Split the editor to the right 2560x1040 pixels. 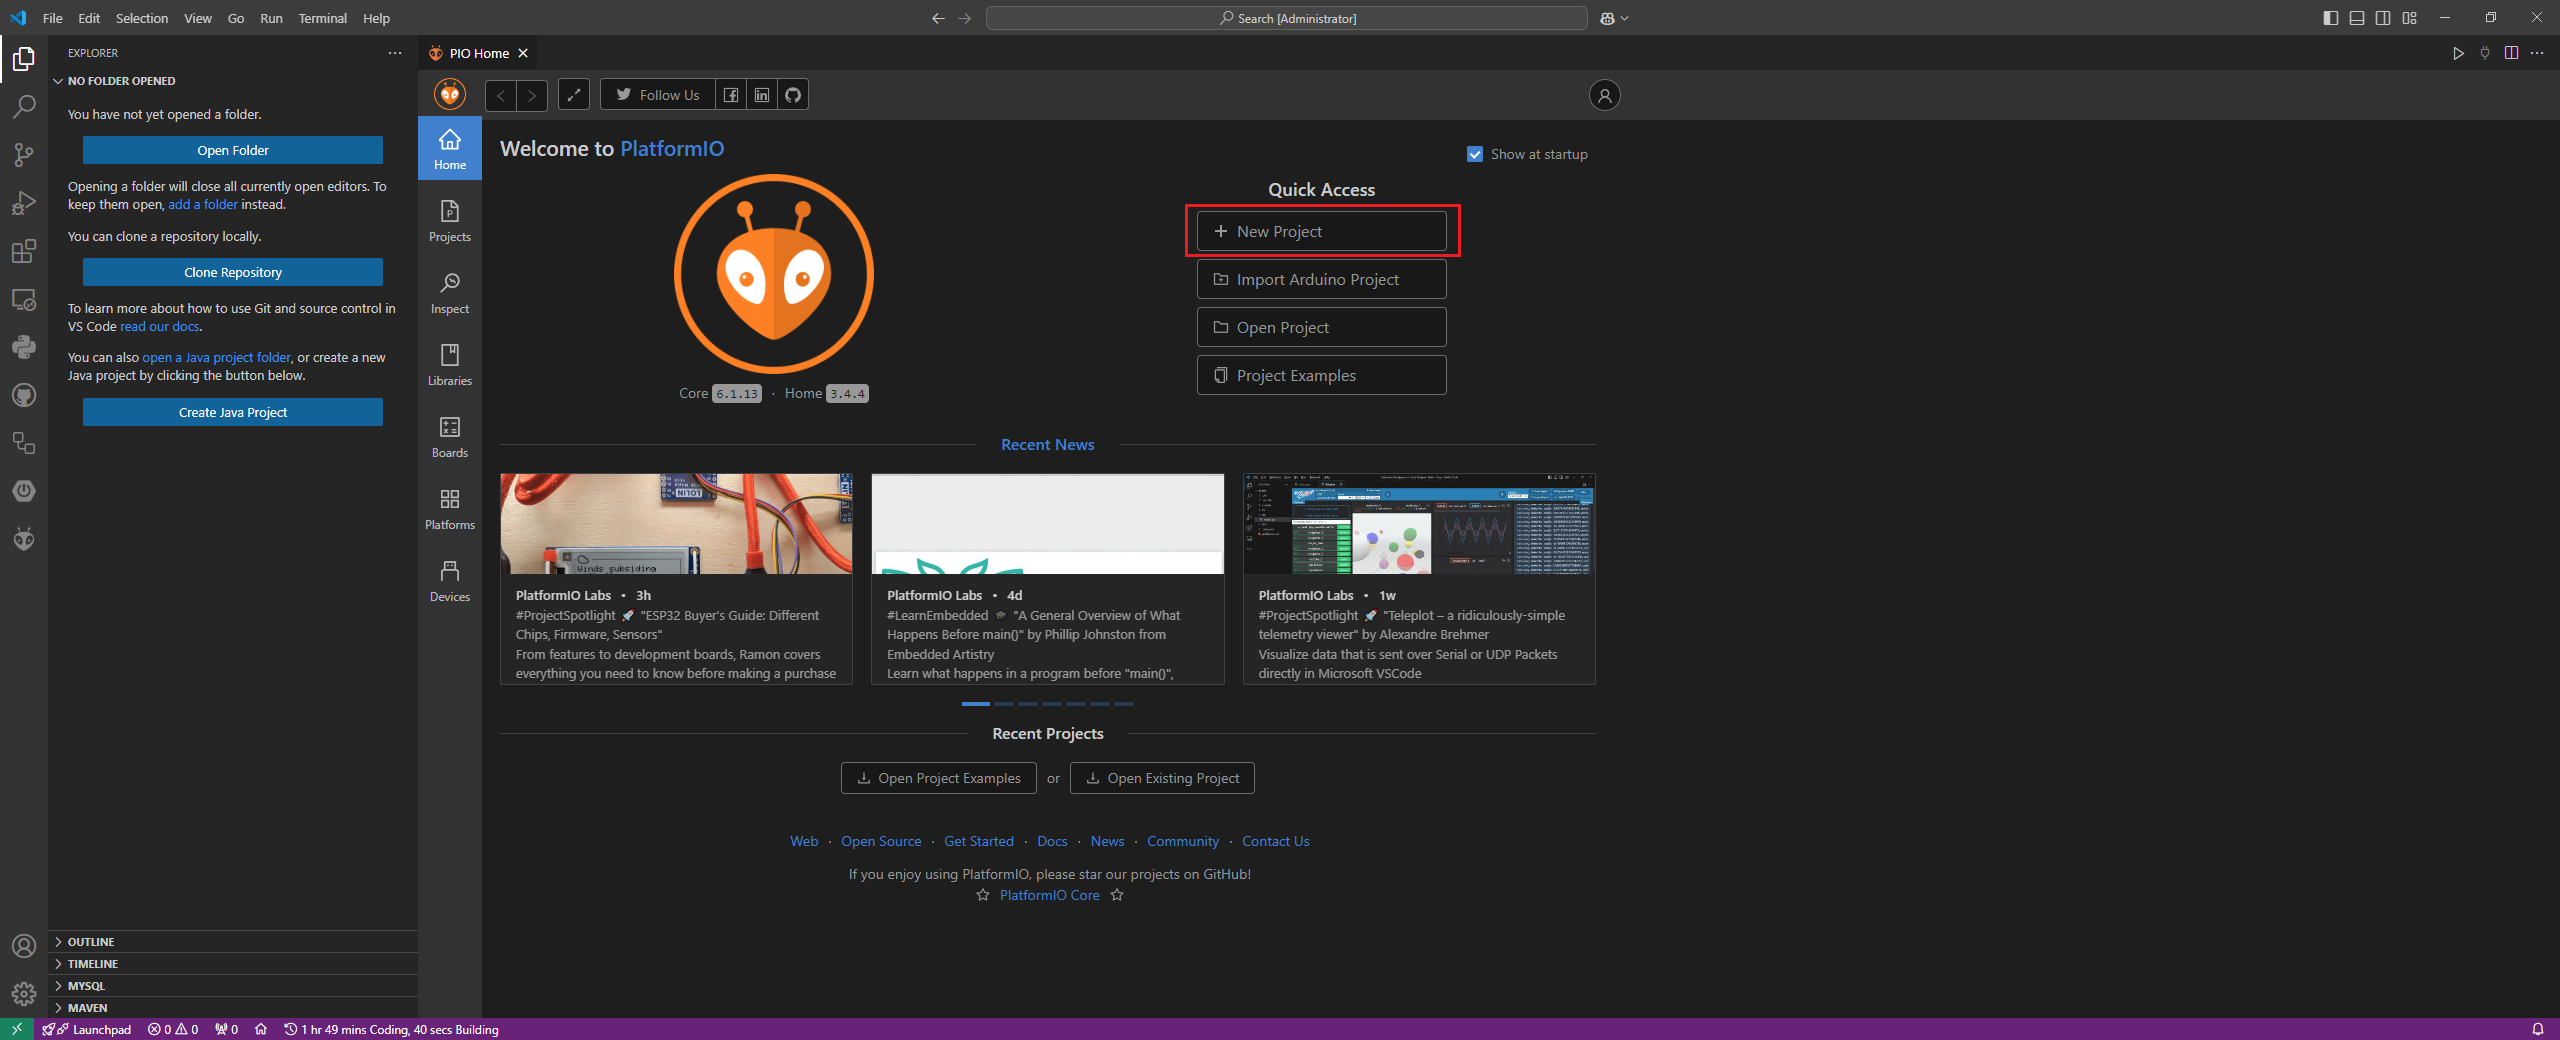[x=2511, y=53]
